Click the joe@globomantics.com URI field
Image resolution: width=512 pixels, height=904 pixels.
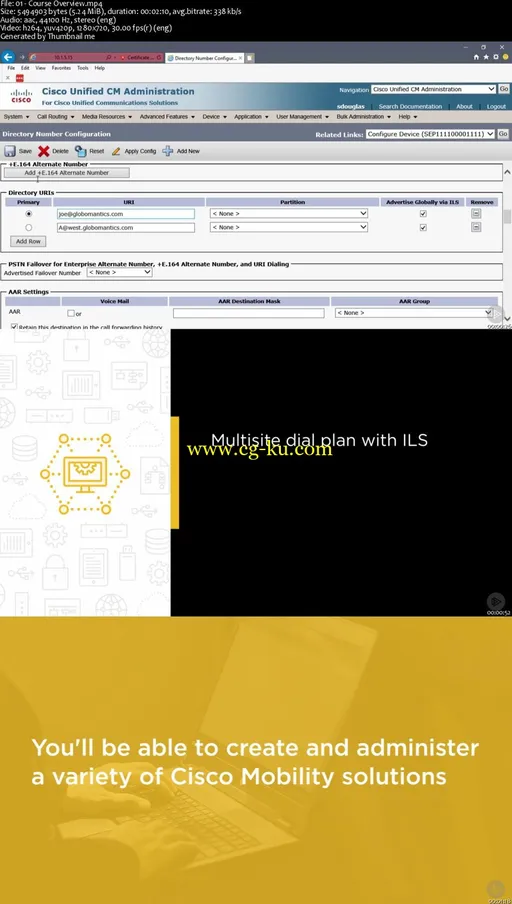click(126, 214)
